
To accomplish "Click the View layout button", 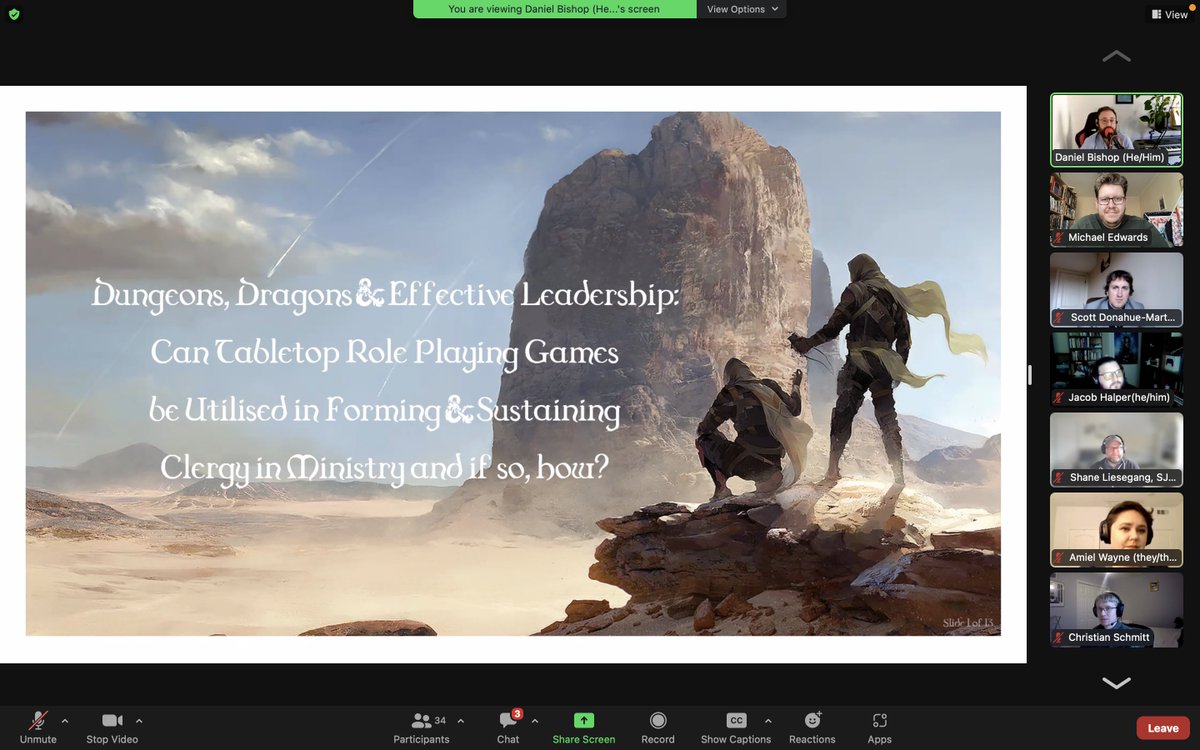I will click(x=1169, y=14).
